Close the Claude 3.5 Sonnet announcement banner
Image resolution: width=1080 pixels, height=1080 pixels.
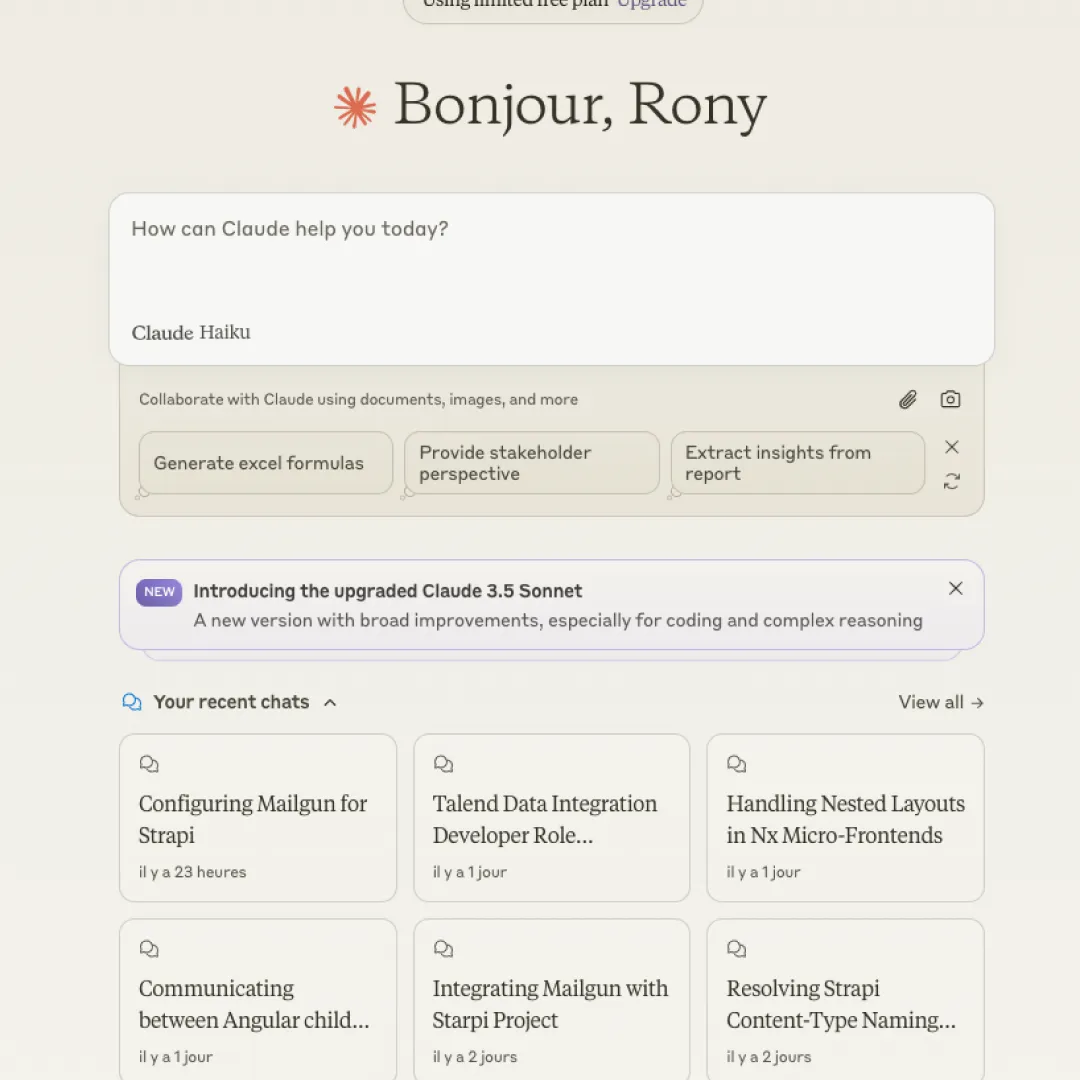pyautogui.click(x=955, y=589)
